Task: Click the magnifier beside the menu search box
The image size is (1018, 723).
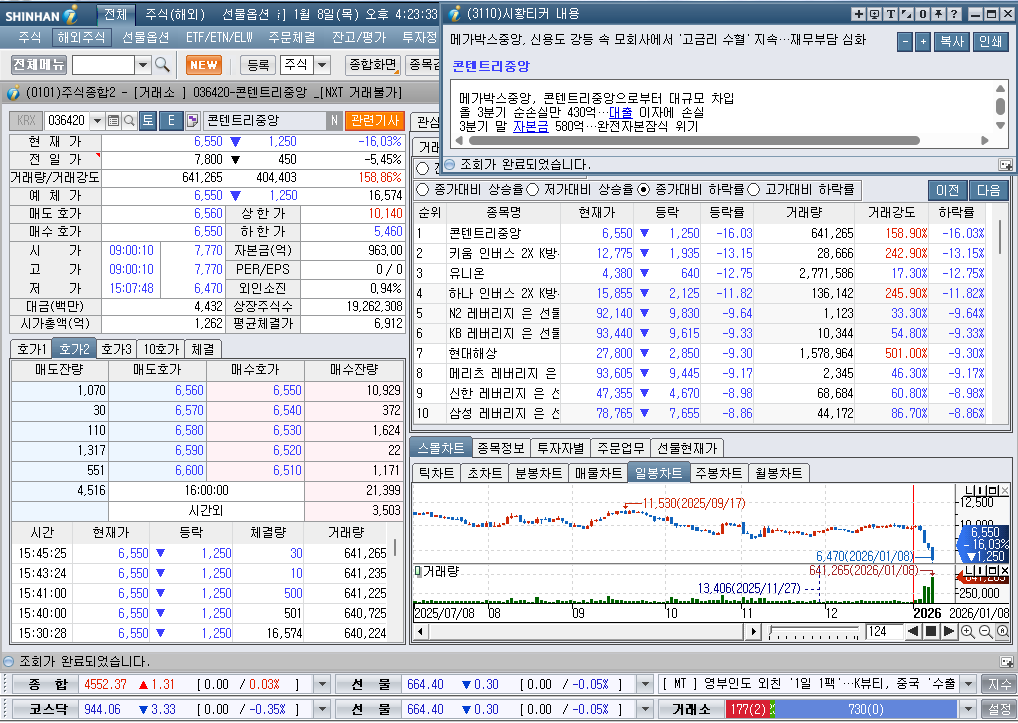Action: (162, 65)
